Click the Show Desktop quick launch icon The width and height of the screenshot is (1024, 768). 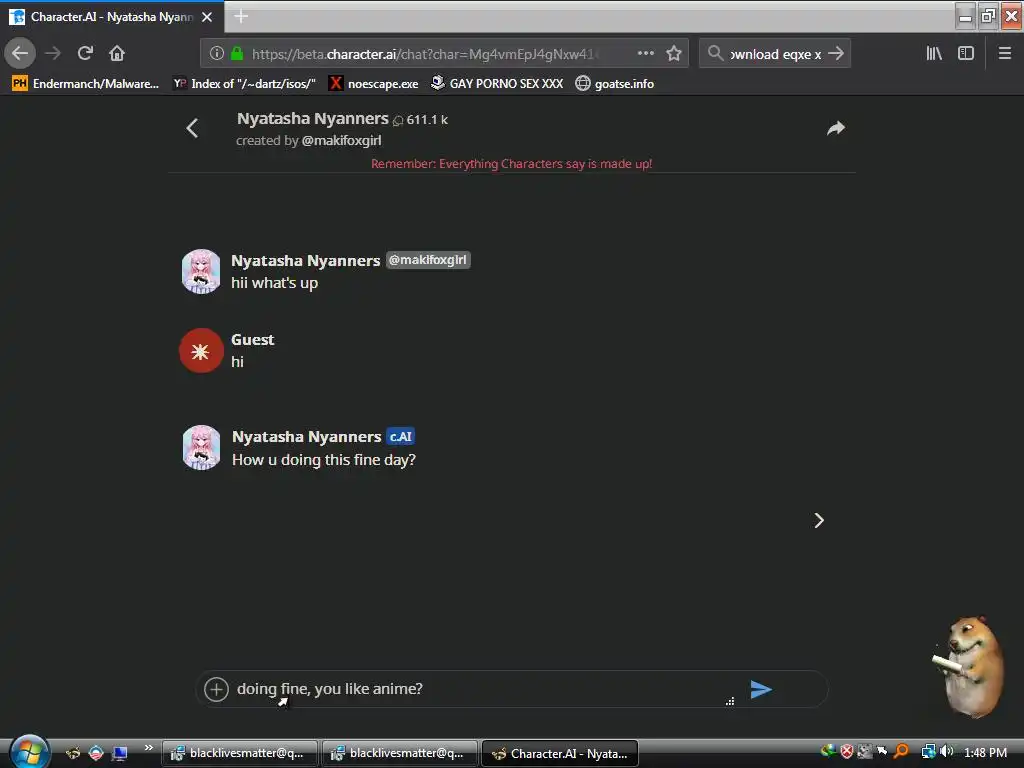tap(119, 753)
